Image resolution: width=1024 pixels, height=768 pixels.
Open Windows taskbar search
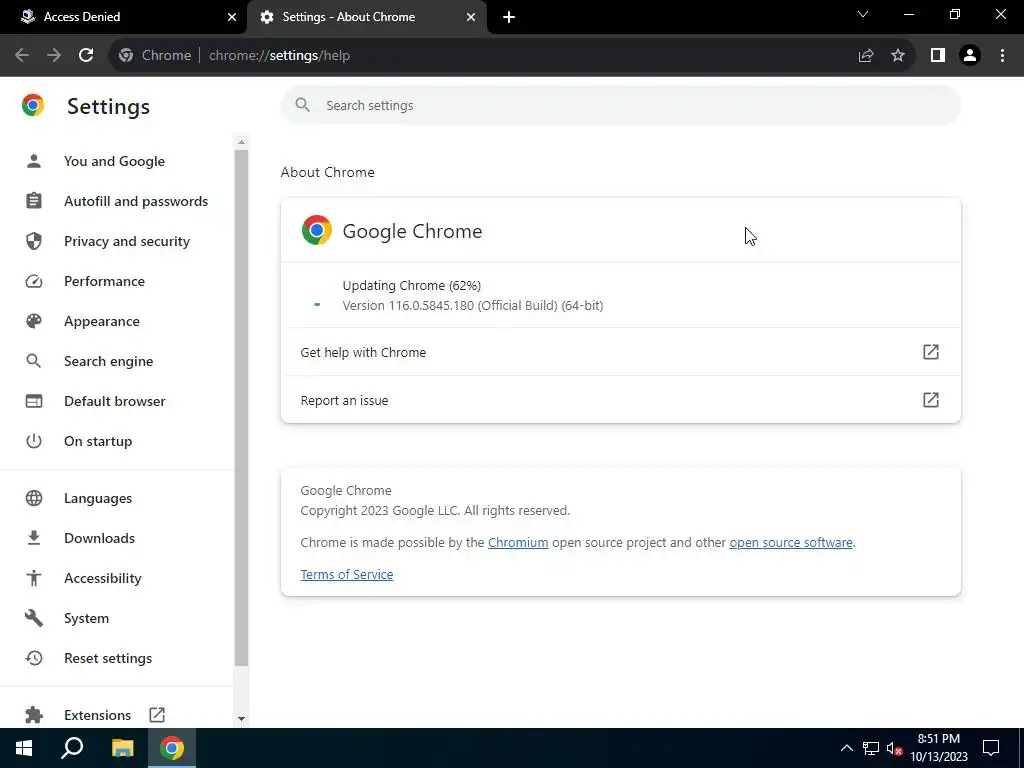[x=72, y=748]
